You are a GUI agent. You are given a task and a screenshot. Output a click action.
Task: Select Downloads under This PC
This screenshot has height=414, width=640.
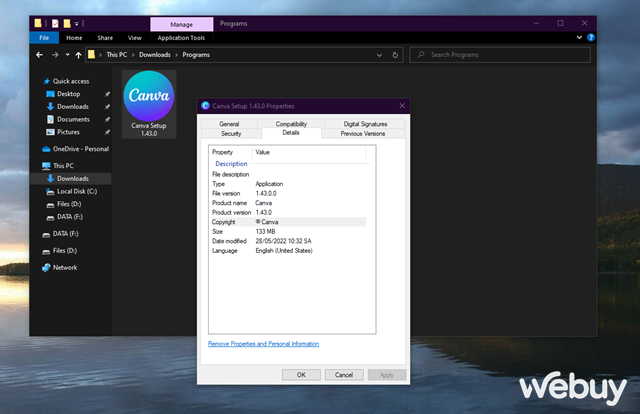(x=71, y=178)
